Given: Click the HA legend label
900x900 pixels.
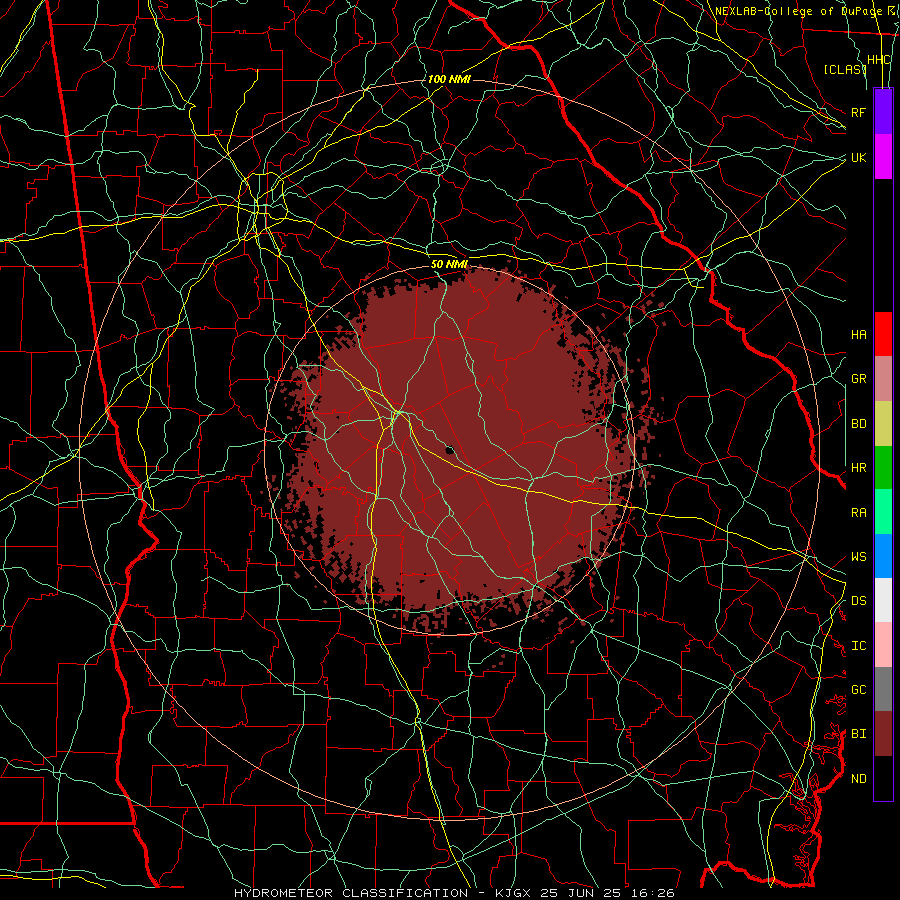Looking at the screenshot, I should point(859,335).
